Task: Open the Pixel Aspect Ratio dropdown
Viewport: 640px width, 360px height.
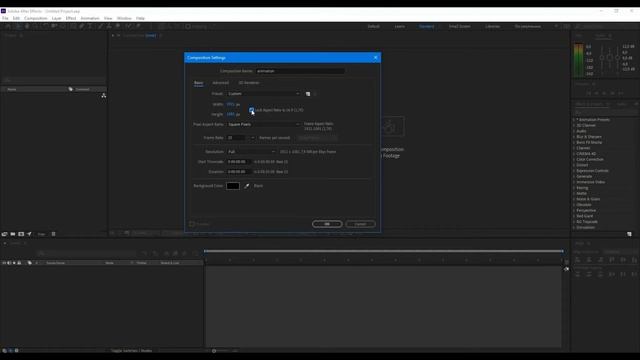Action: pyautogui.click(x=264, y=124)
